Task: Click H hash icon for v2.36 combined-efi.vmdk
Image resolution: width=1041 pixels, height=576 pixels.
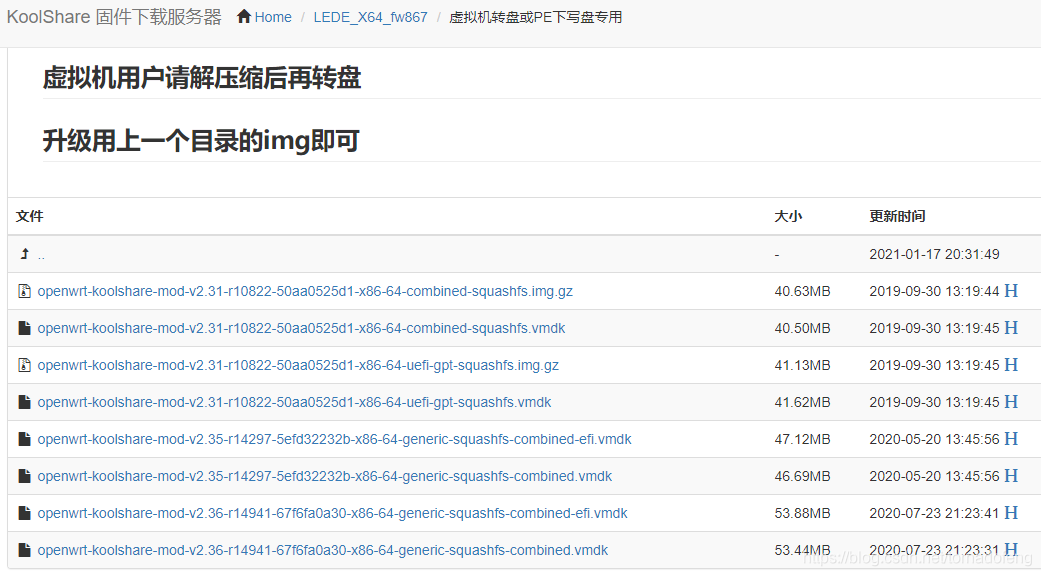Action: [x=1011, y=513]
